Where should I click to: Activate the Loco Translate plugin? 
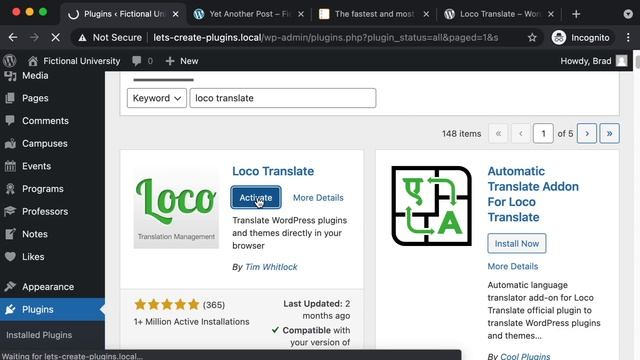point(256,198)
